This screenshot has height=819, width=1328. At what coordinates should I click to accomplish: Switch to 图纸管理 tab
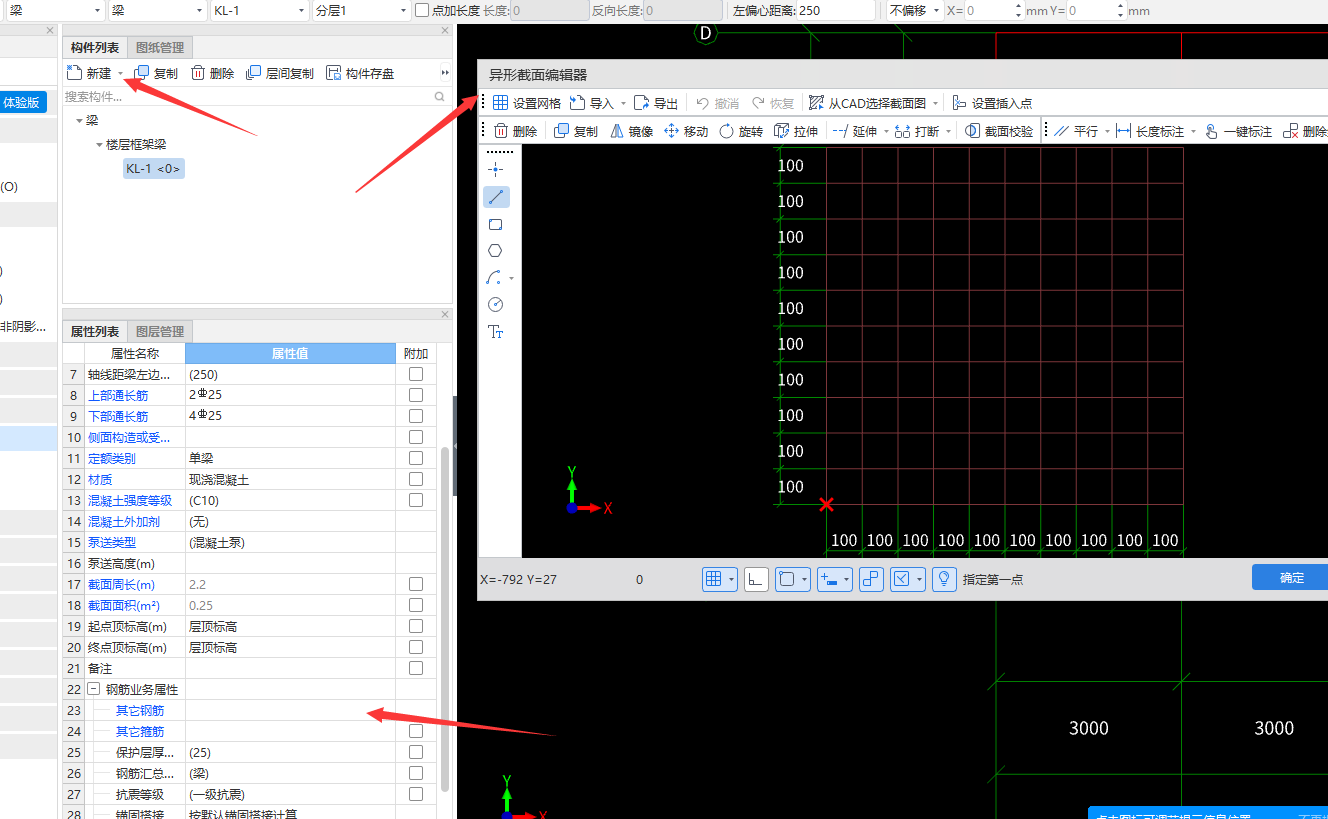[160, 47]
